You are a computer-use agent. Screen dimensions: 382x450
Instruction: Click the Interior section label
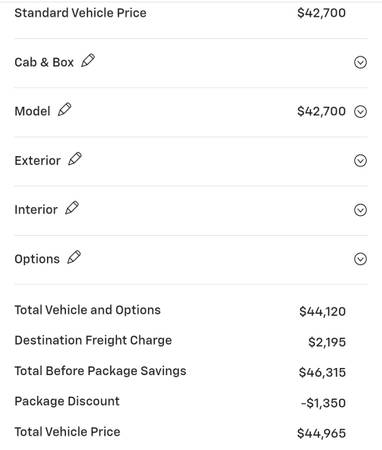[36, 210]
